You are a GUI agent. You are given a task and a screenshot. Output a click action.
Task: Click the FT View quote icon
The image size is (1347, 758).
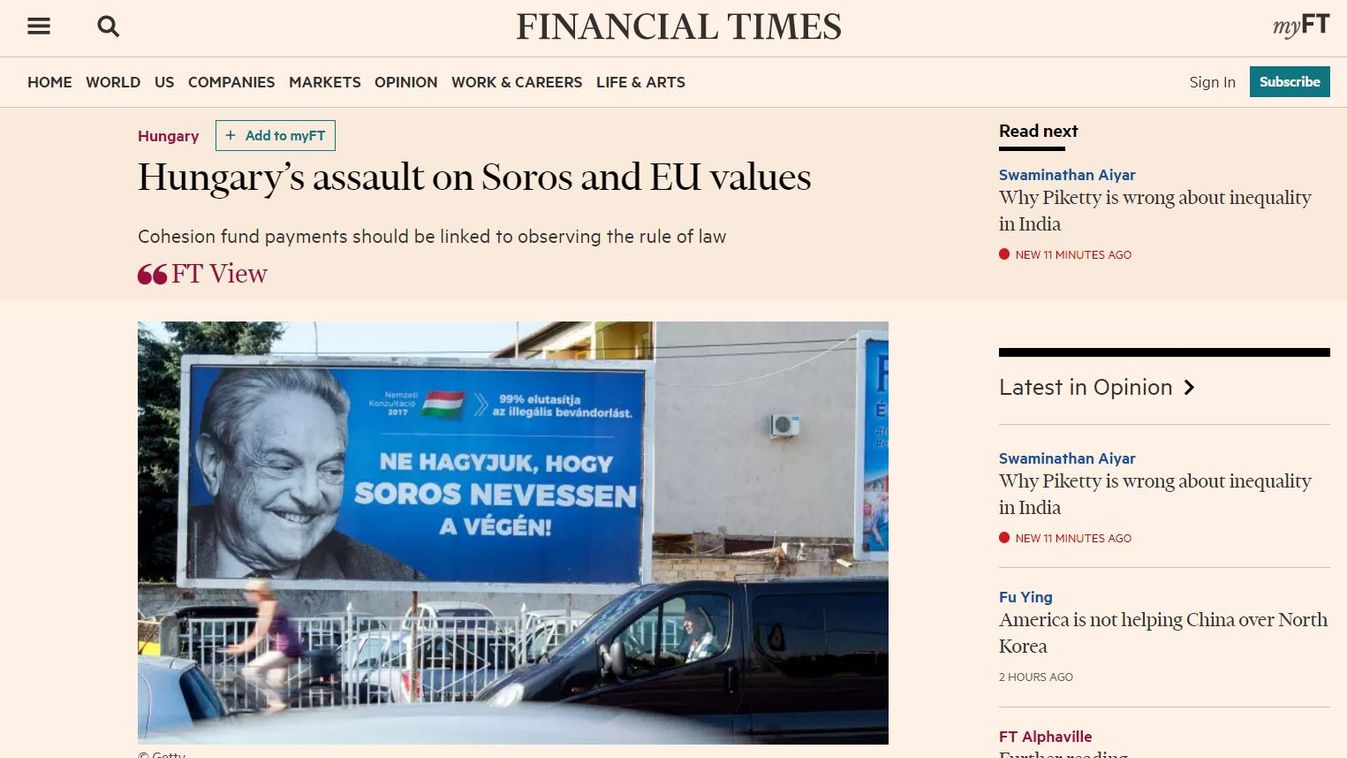[152, 275]
